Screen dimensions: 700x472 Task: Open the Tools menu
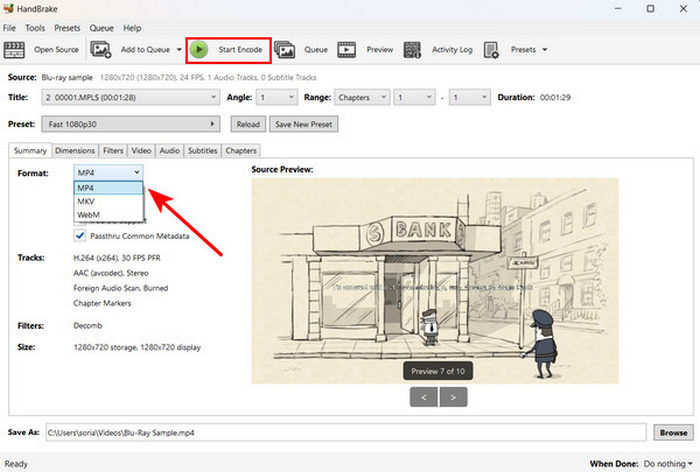coord(35,28)
